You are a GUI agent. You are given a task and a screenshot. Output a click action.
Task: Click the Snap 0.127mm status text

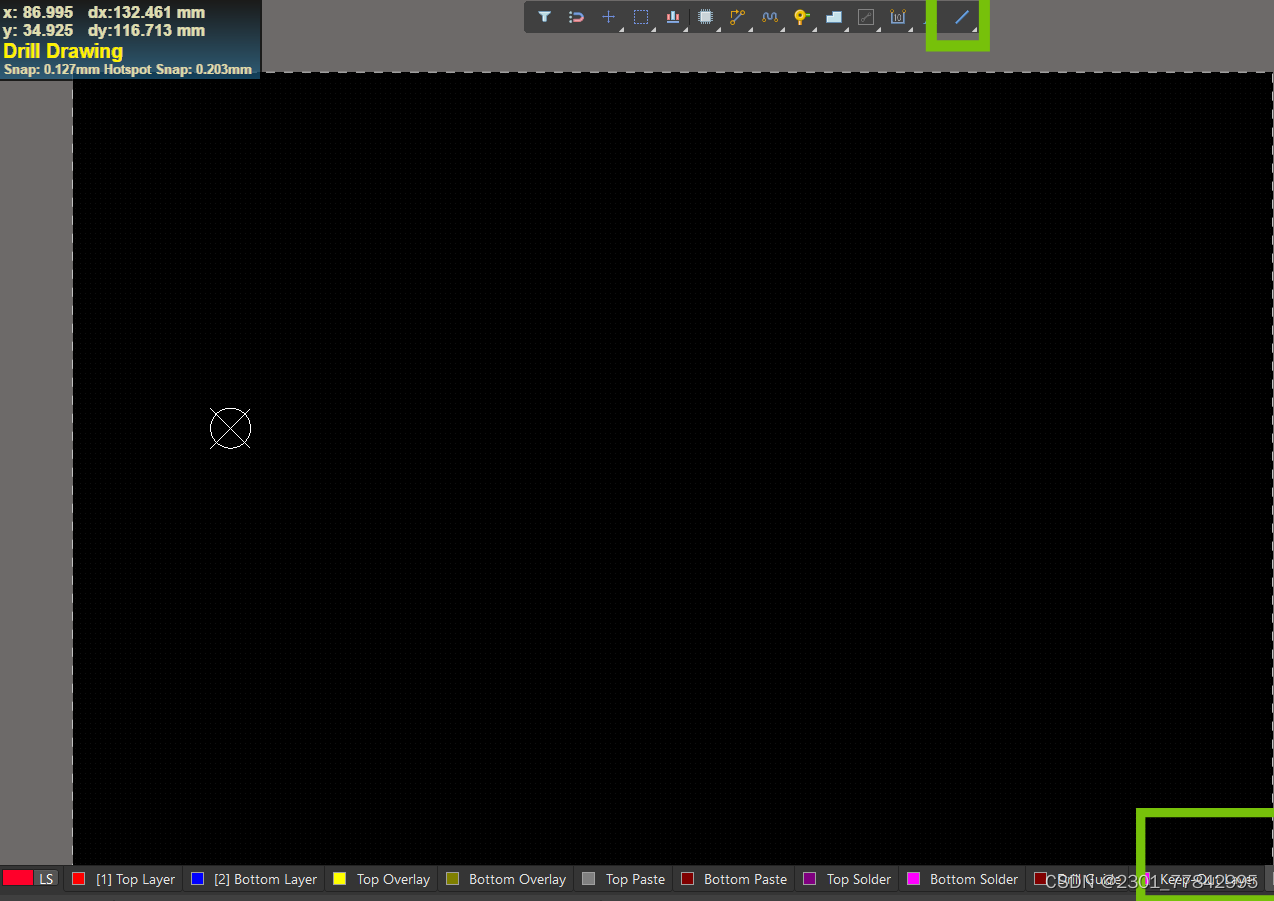tap(52, 70)
